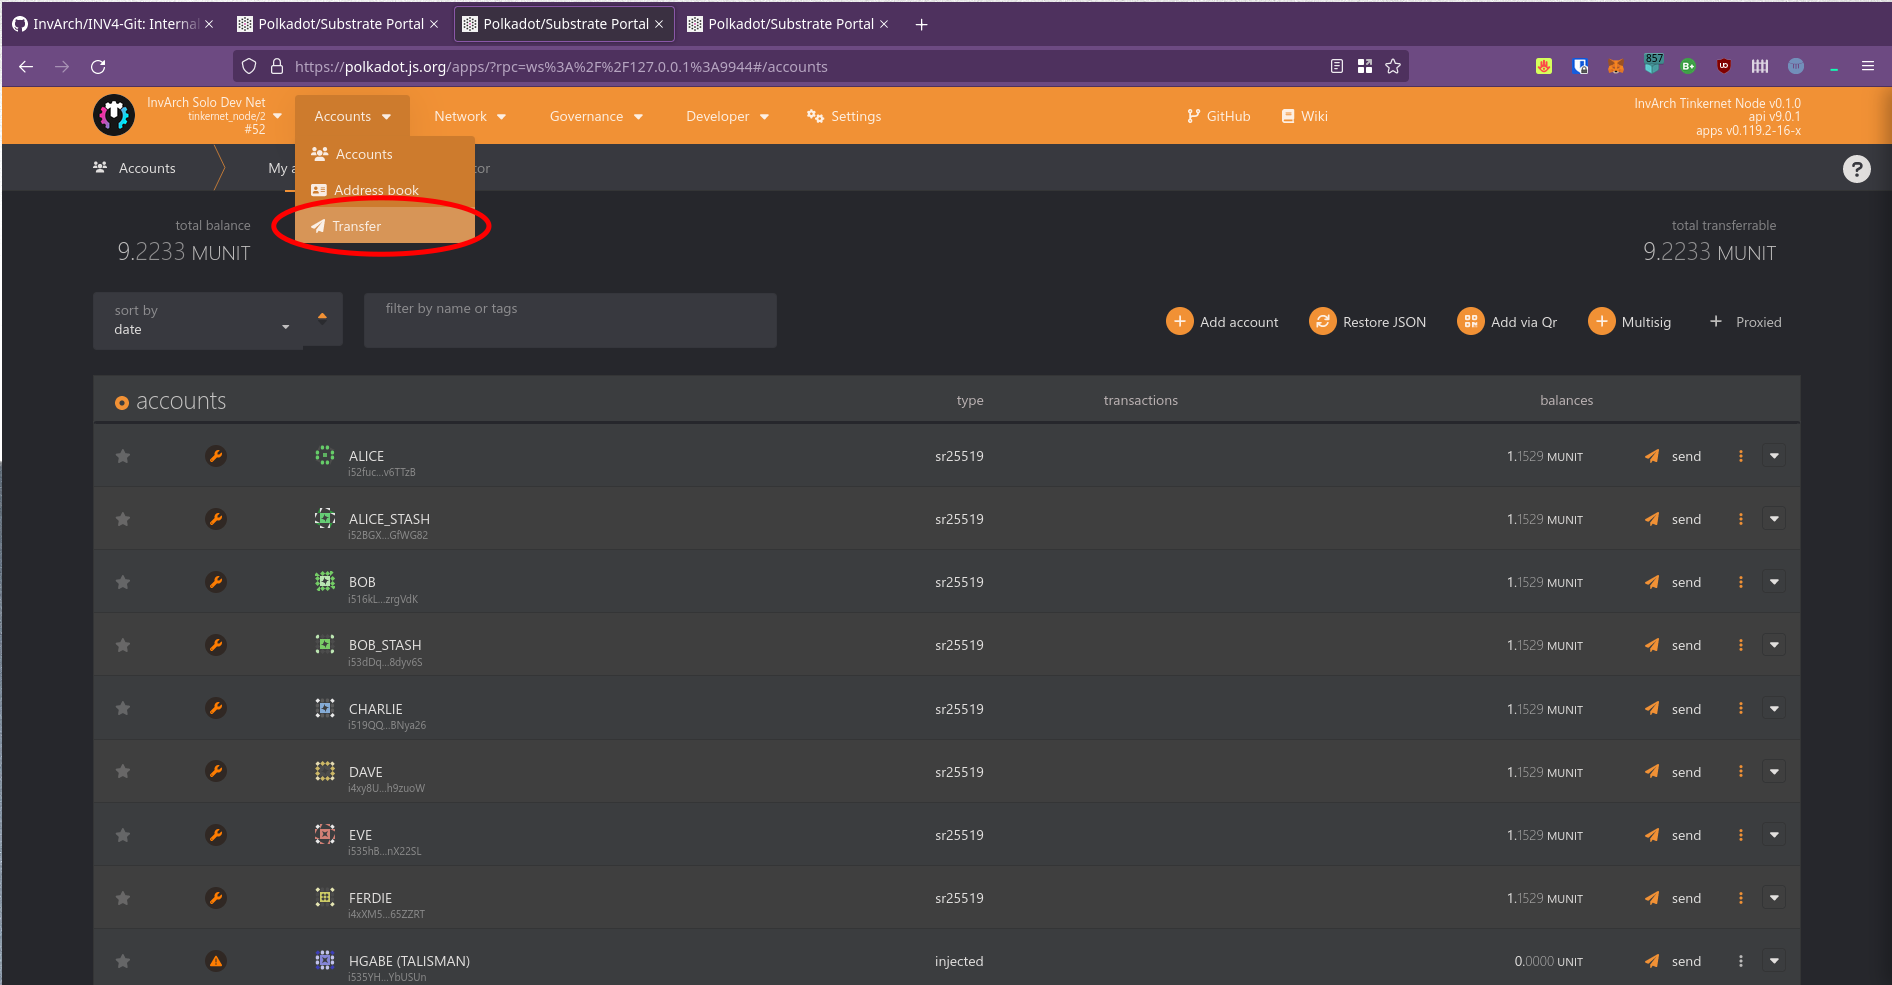Open the three-dot menu for CHARLIE

tap(1740, 709)
